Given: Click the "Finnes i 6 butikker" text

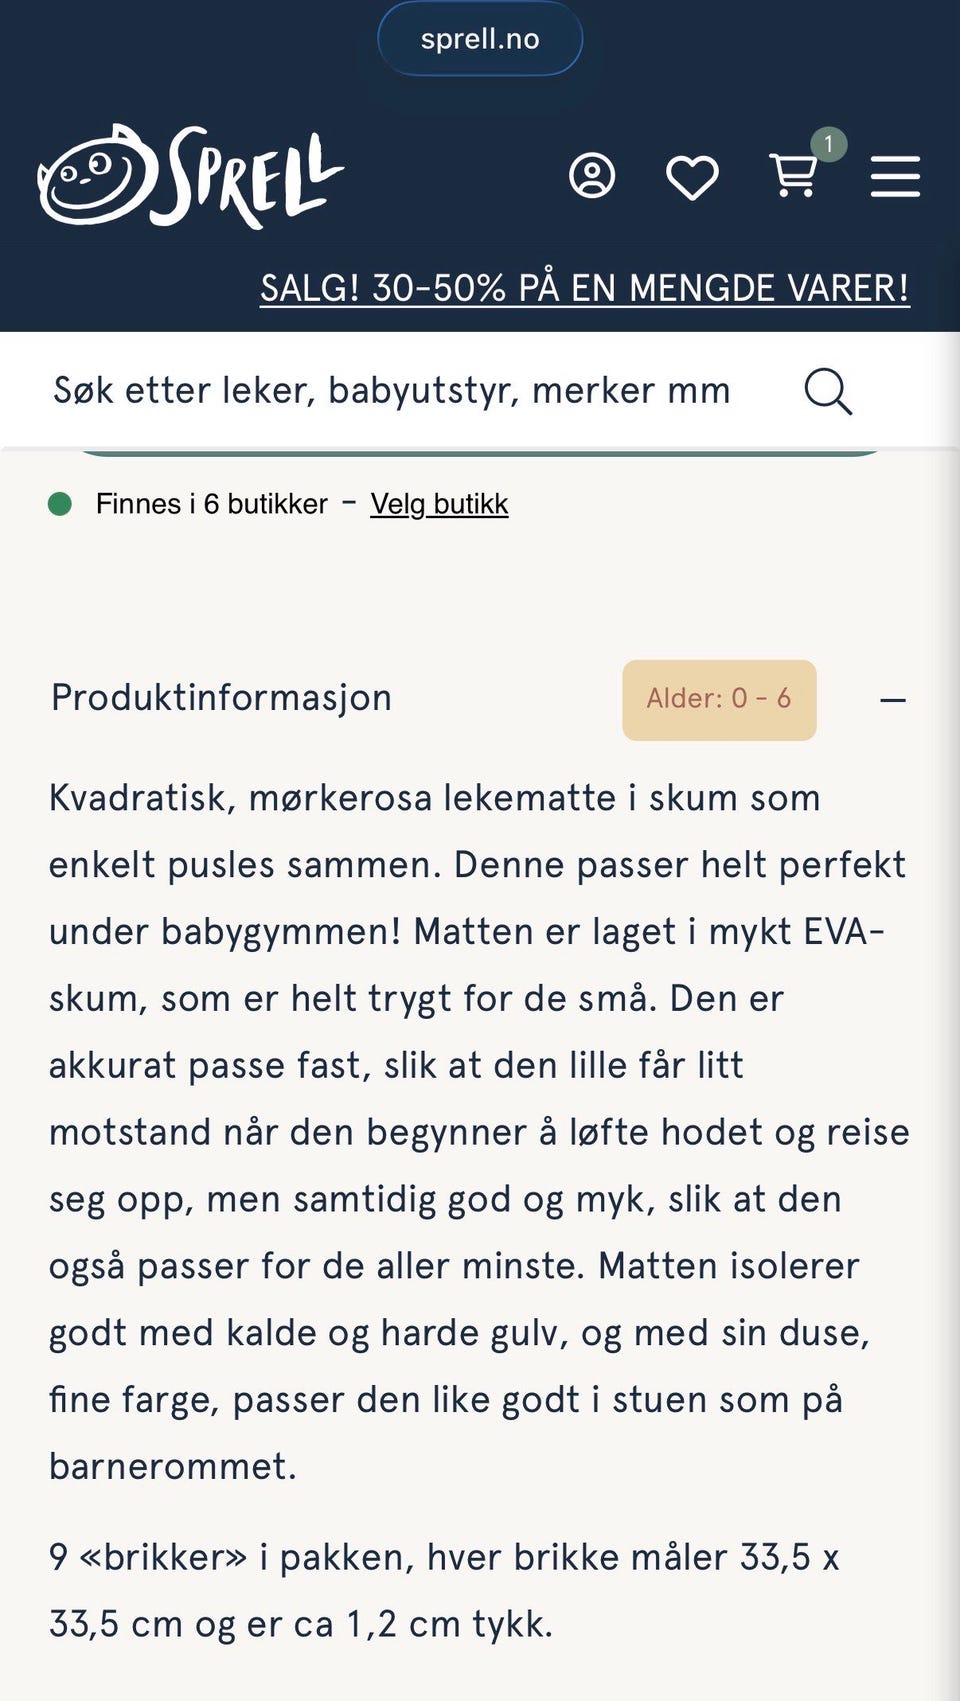Looking at the screenshot, I should coord(211,504).
